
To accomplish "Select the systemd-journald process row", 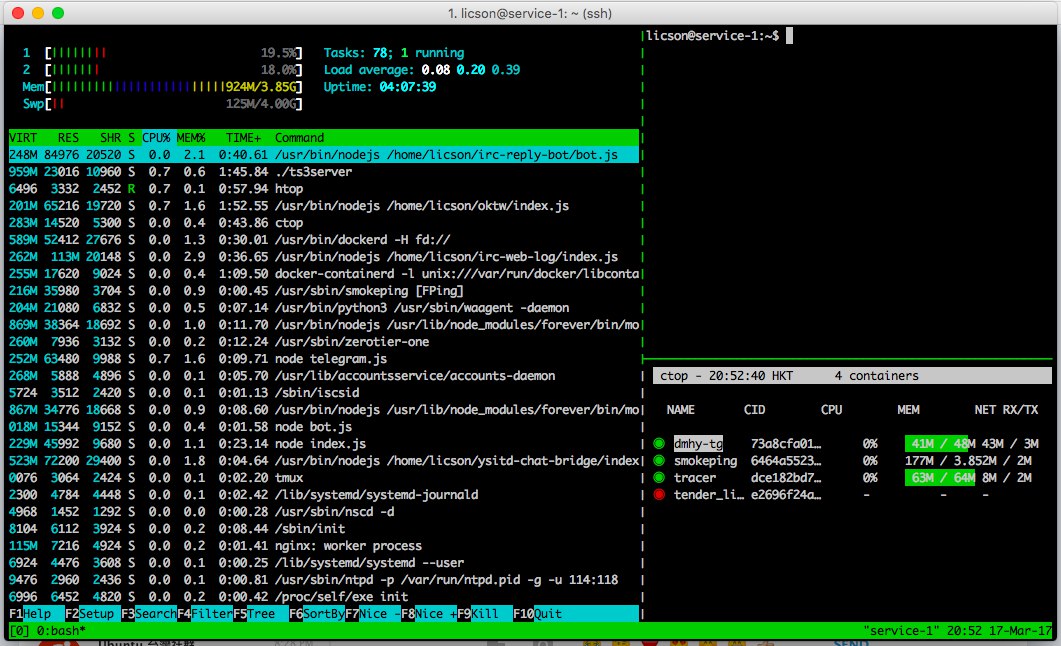I will pyautogui.click(x=323, y=494).
